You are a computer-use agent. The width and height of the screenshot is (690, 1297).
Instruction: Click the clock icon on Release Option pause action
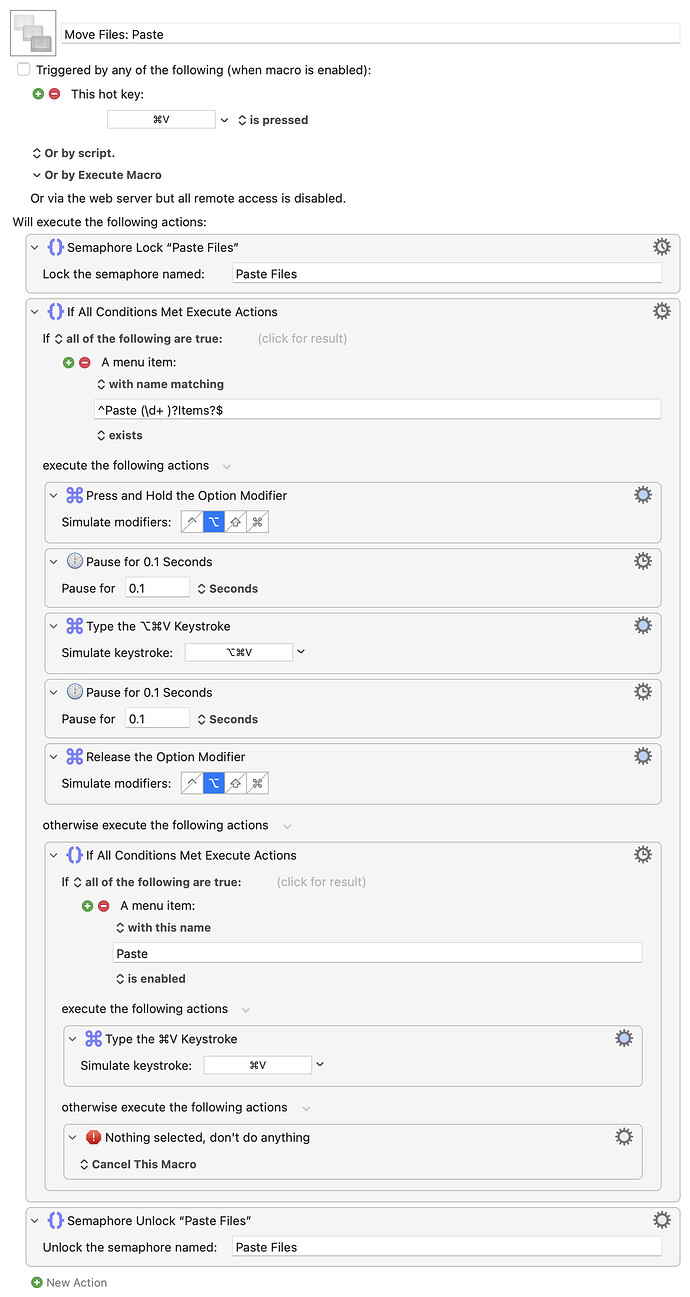point(75,691)
